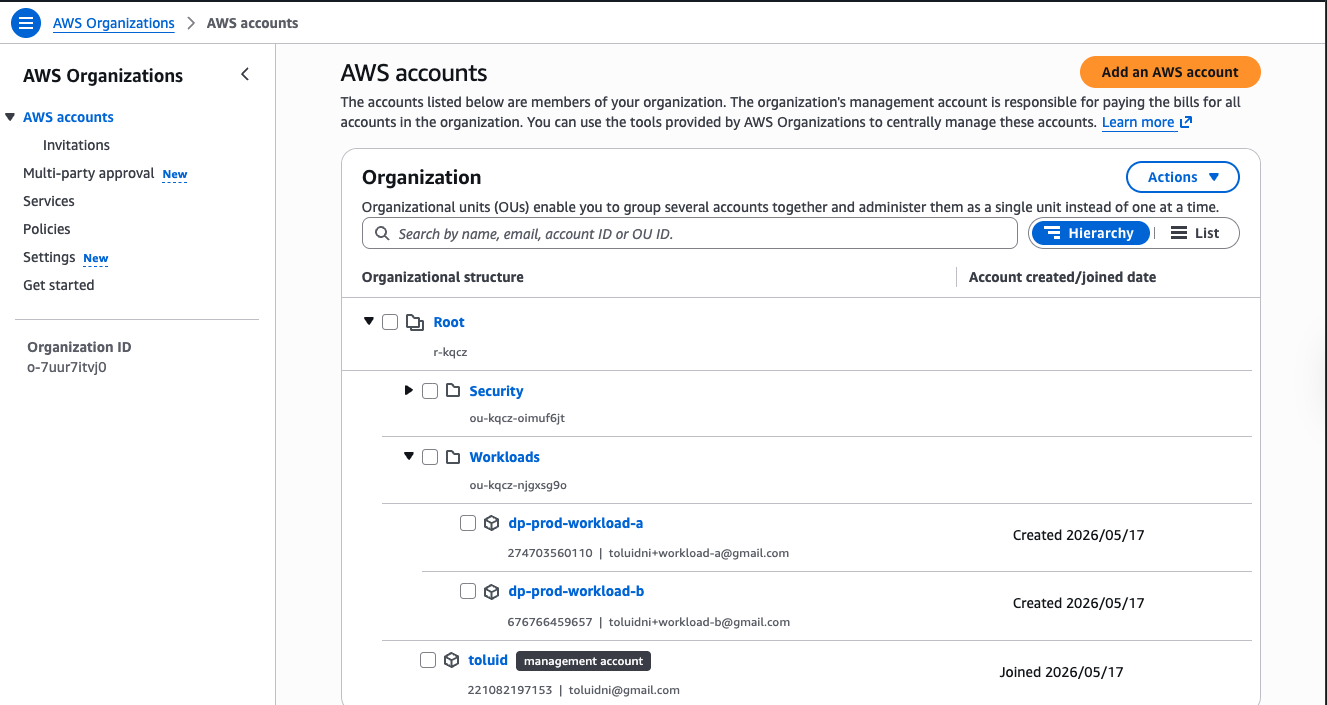Viewport: 1327px width, 705px height.
Task: Open Get started in the sidebar
Action: pyautogui.click(x=59, y=285)
